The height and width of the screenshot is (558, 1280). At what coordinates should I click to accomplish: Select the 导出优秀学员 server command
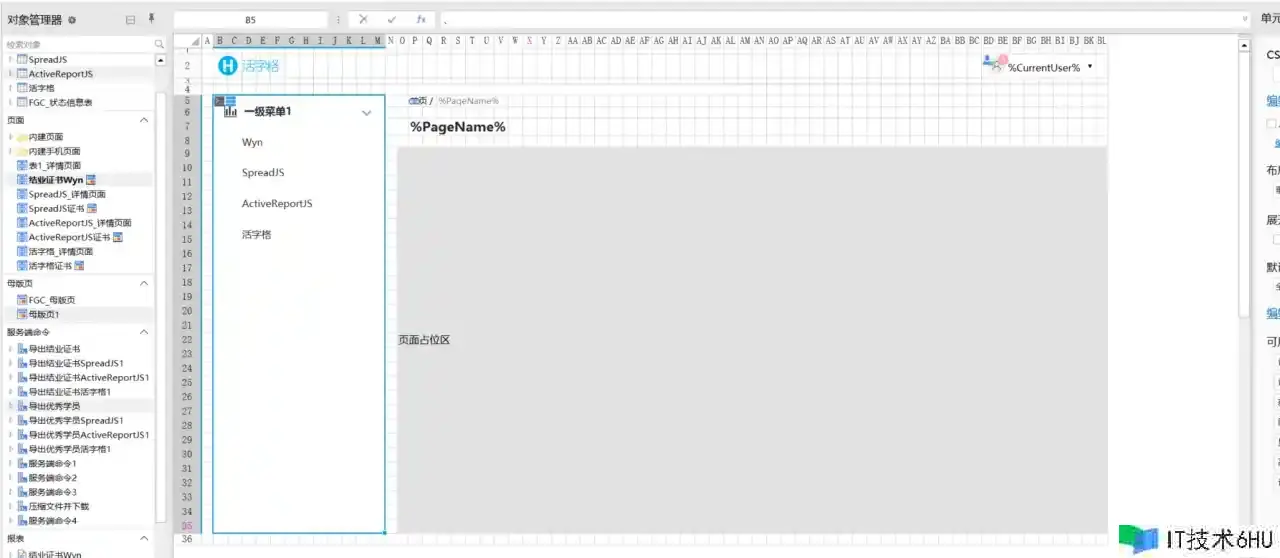(55, 406)
